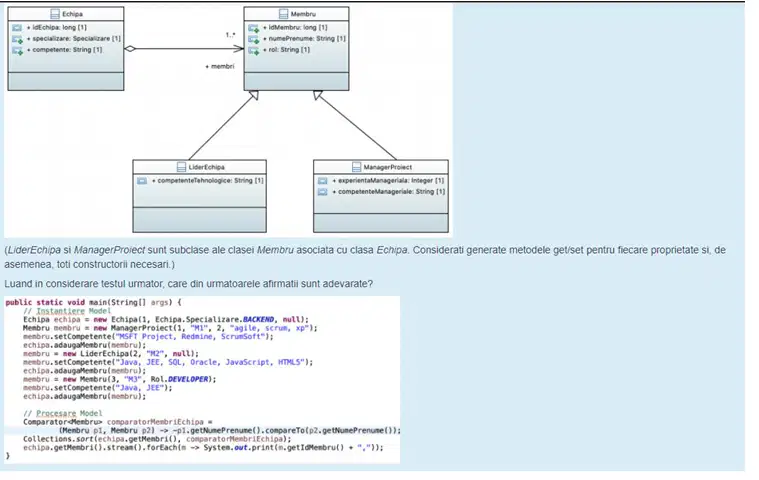Click the '1..*' multiplicity label
This screenshot has width=759, height=480.
230,35
